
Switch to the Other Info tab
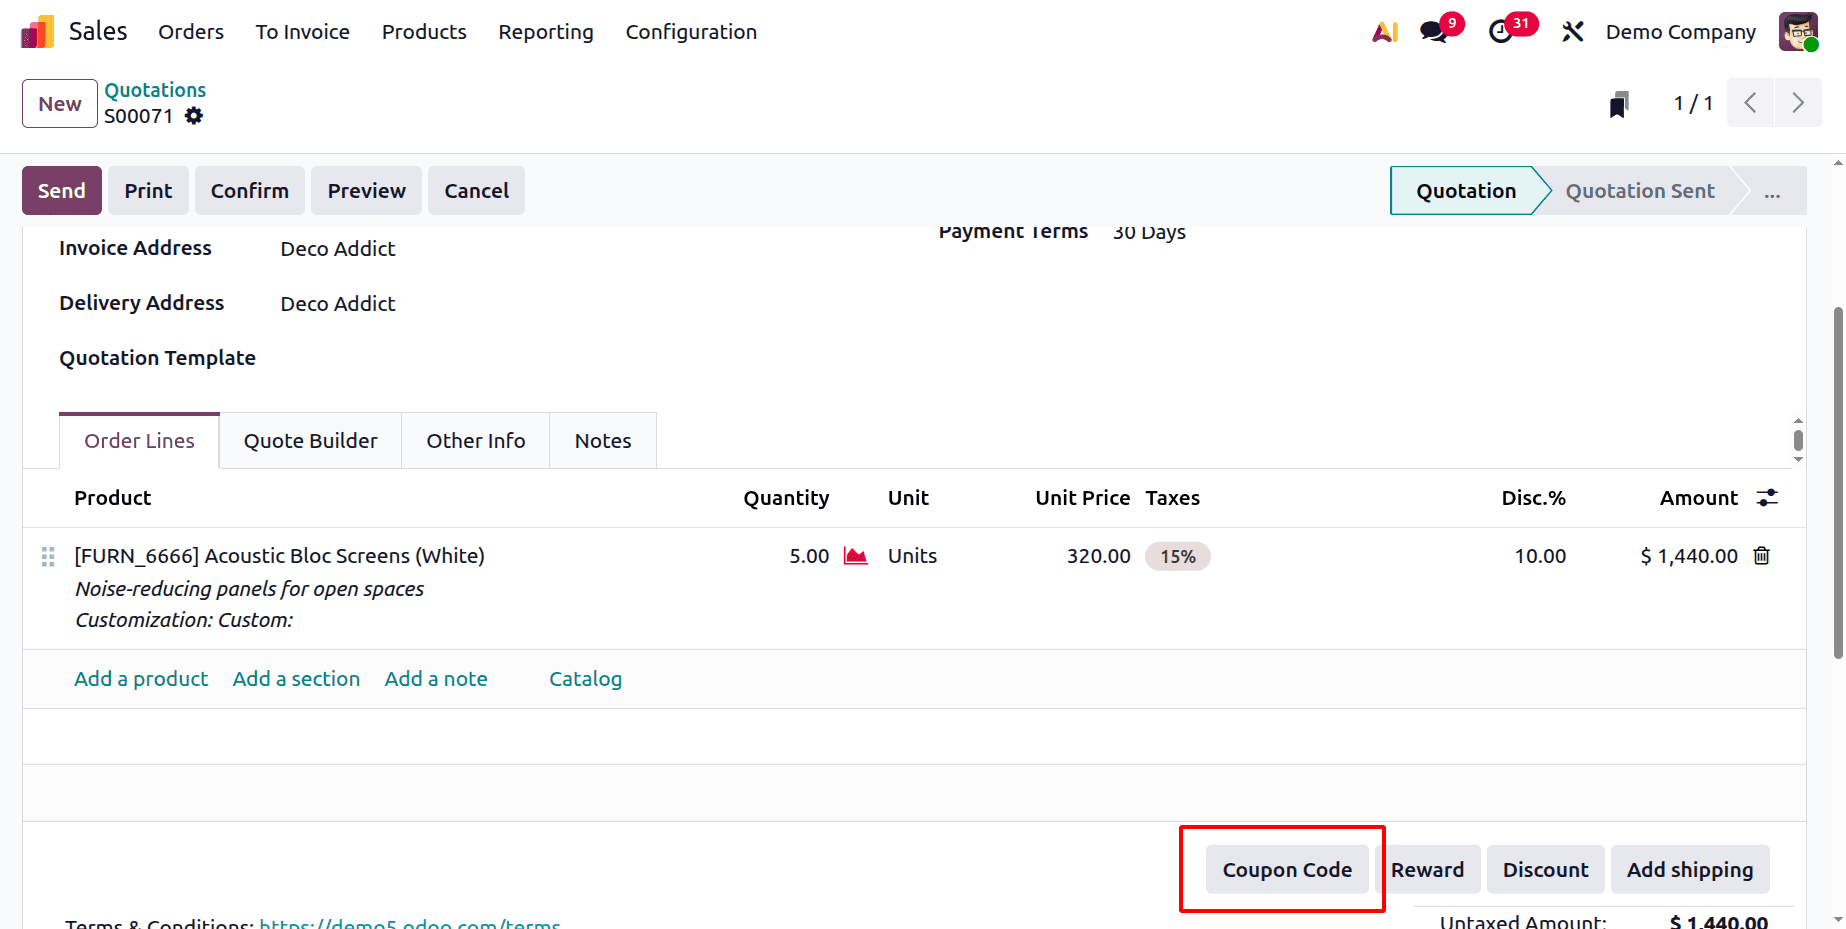(x=475, y=440)
